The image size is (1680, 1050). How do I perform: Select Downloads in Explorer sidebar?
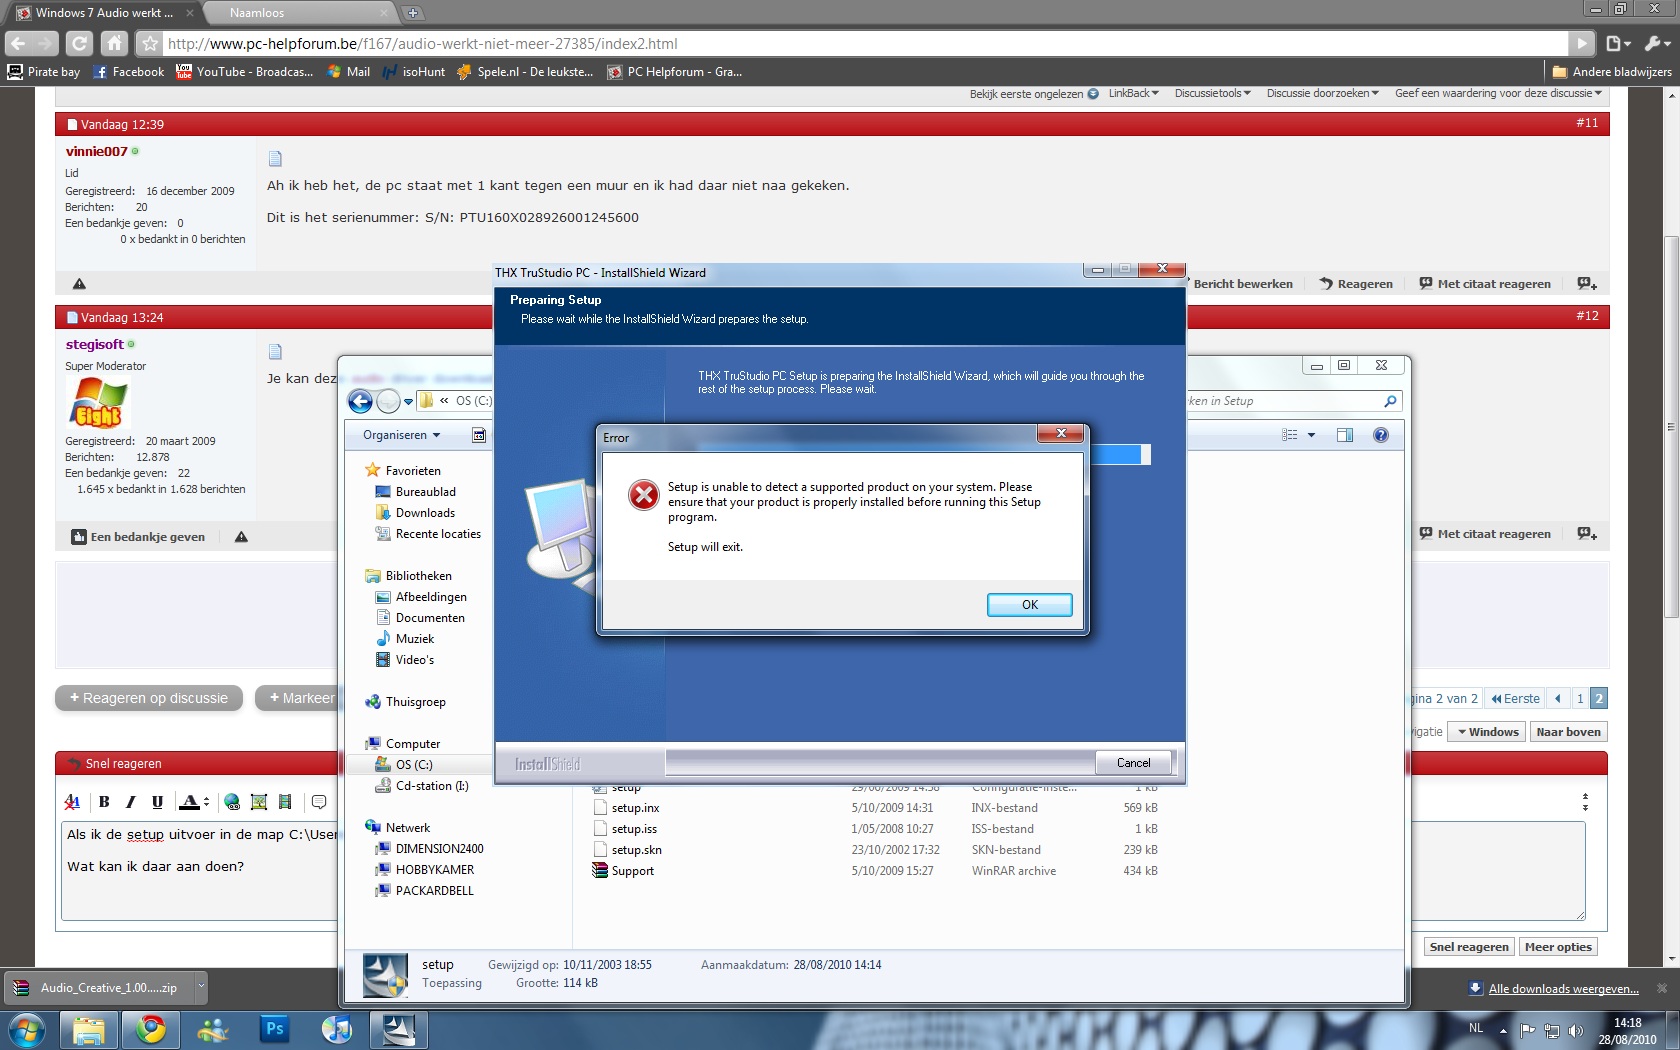(x=415, y=513)
